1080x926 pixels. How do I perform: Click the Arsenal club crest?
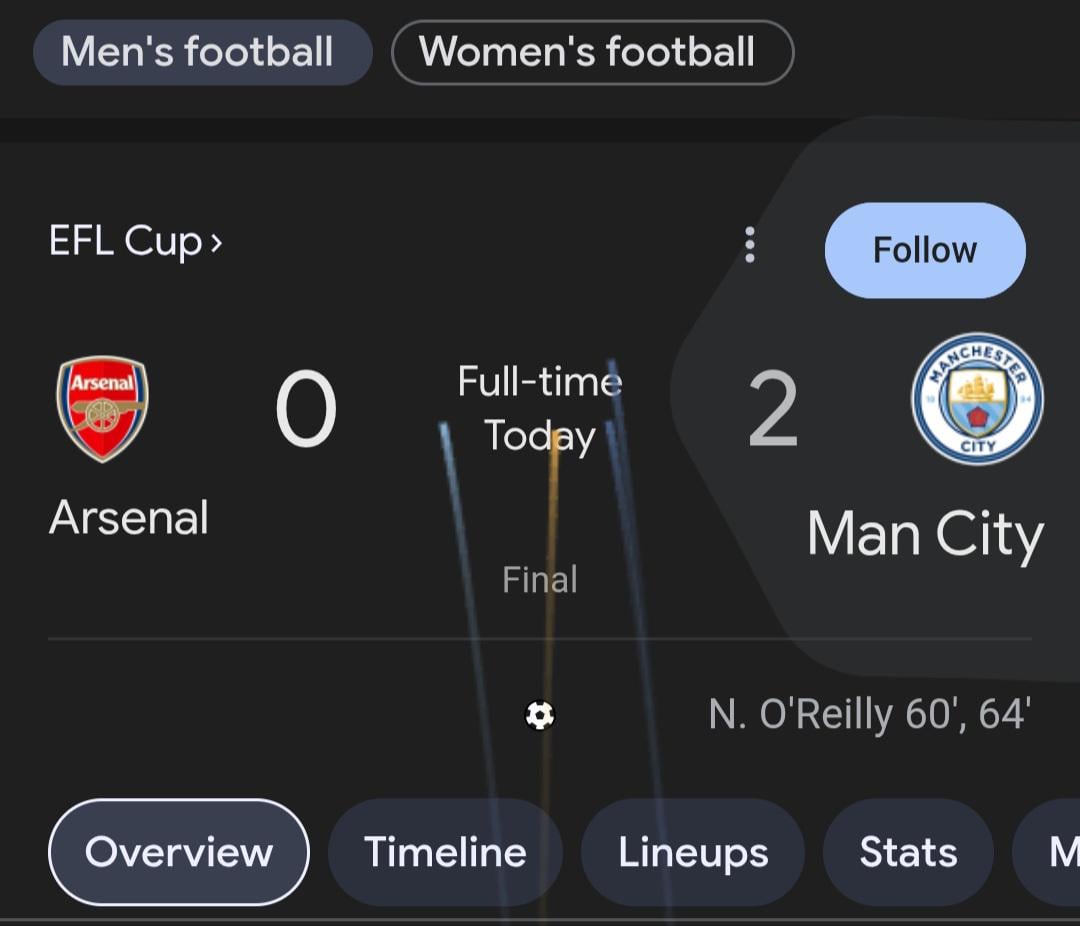[x=102, y=409]
